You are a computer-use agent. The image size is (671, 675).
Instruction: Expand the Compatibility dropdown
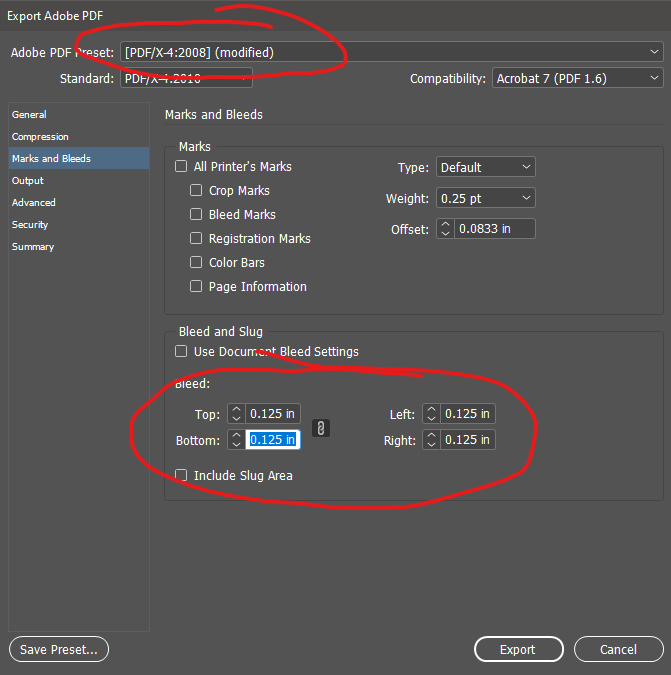(x=577, y=79)
